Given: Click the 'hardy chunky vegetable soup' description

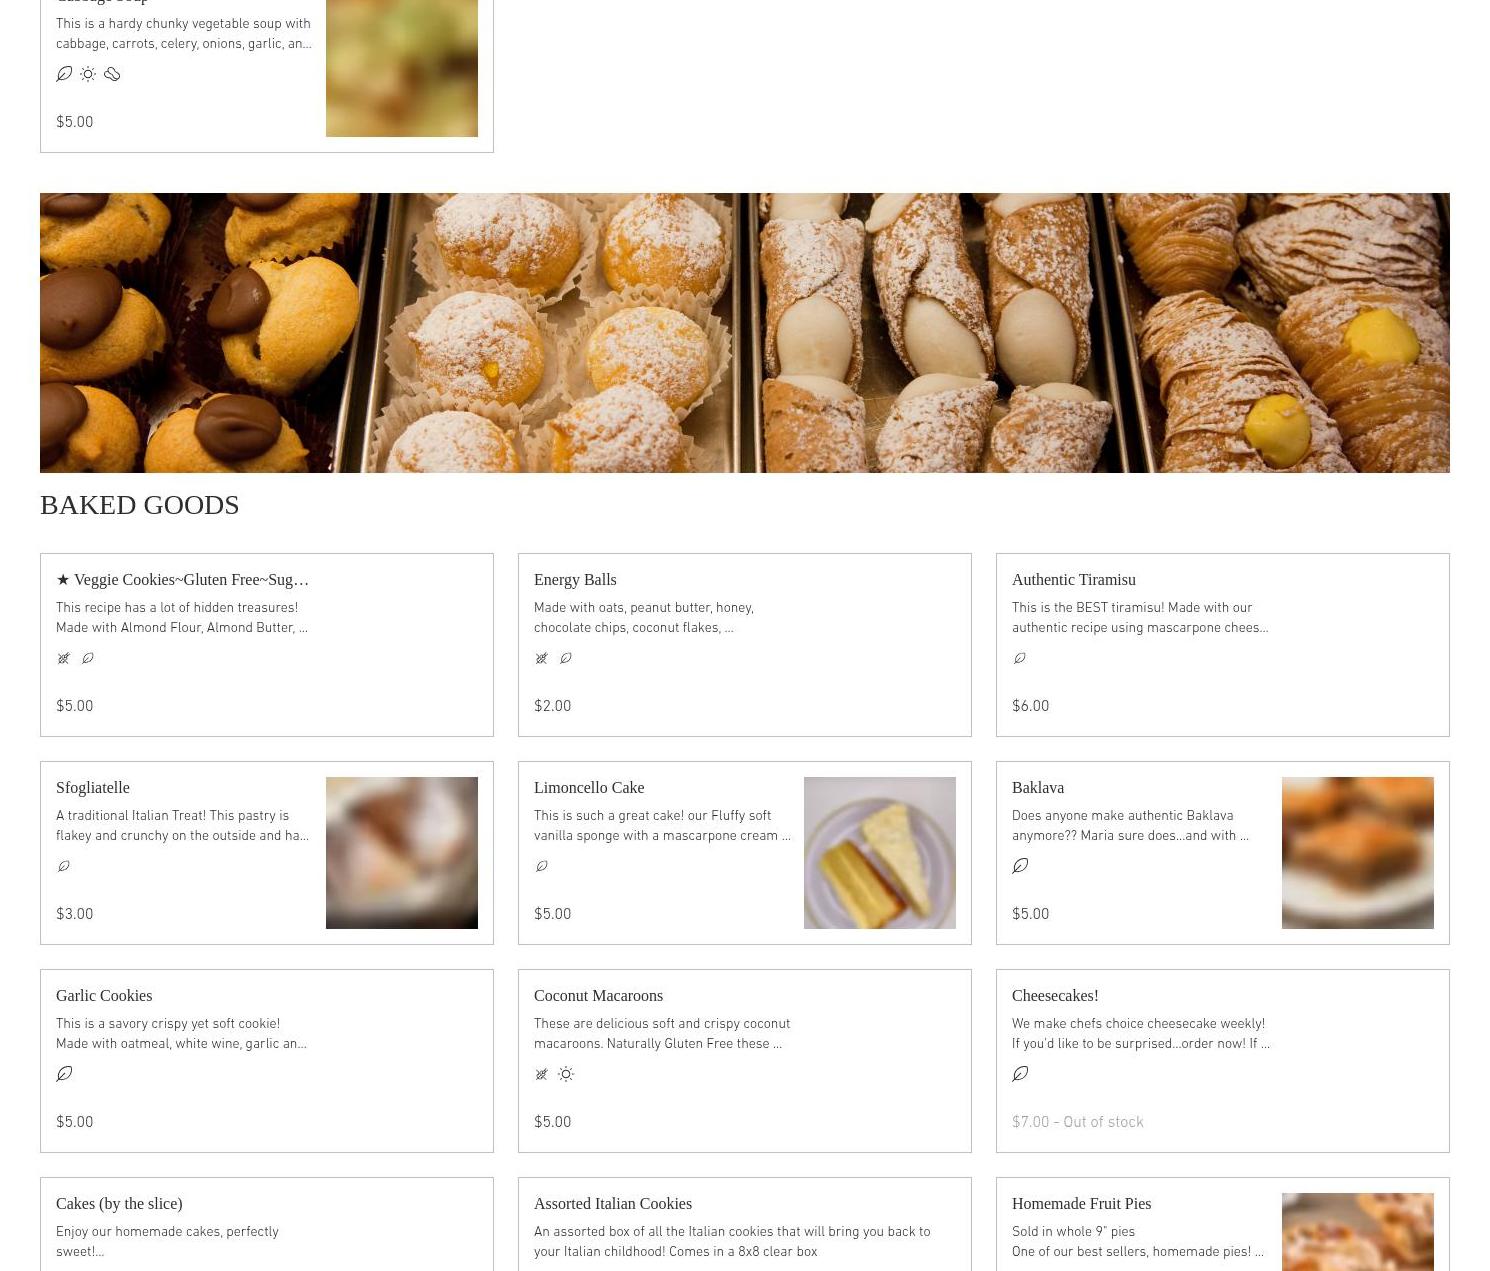Looking at the screenshot, I should click(184, 34).
